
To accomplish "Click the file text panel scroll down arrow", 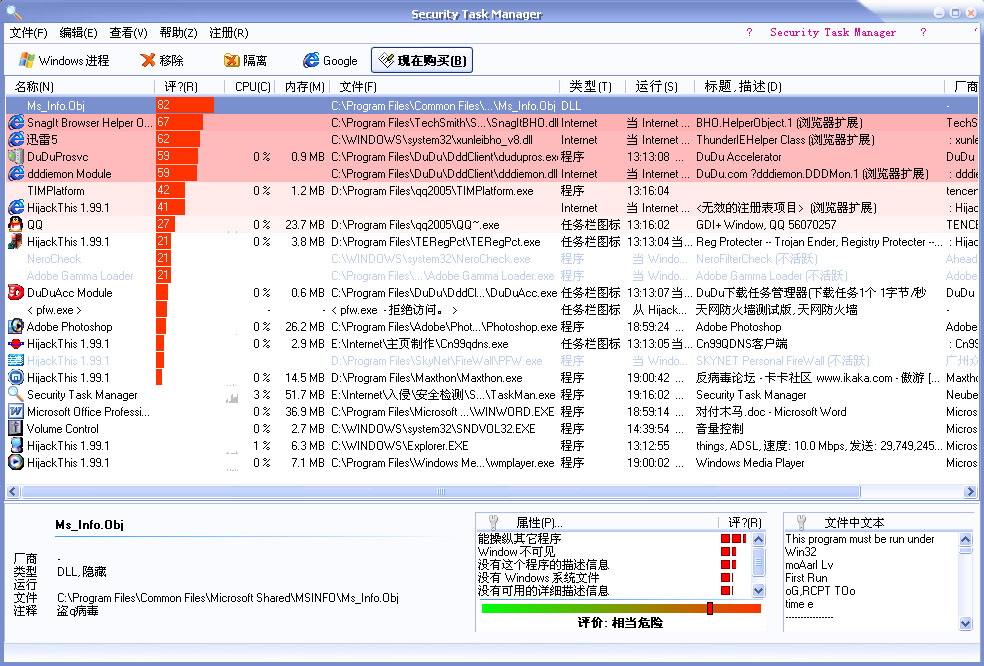I will [x=965, y=623].
